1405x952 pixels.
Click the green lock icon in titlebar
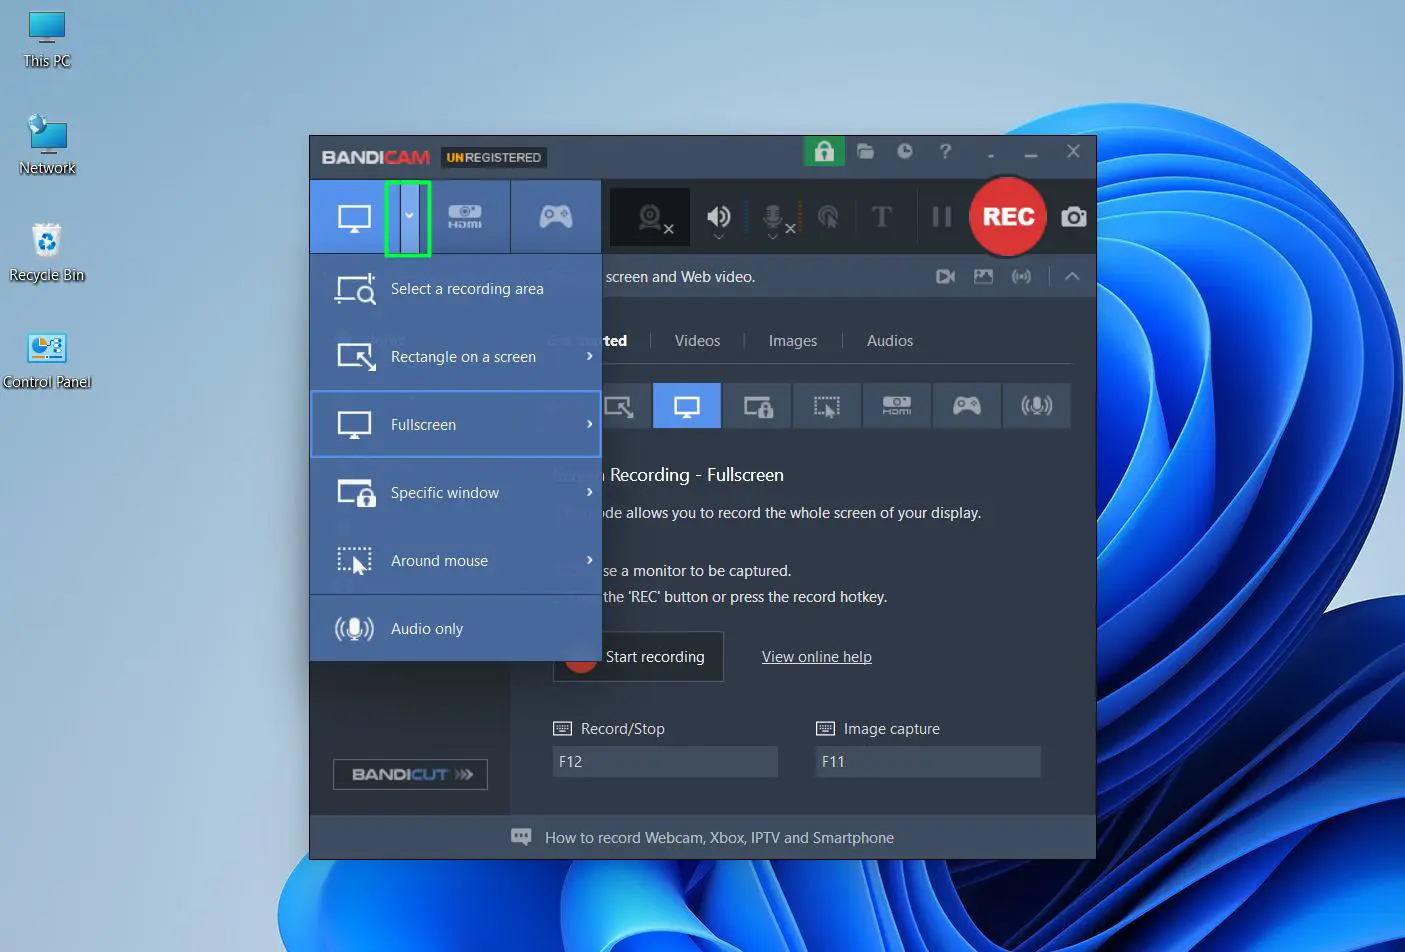coord(824,151)
